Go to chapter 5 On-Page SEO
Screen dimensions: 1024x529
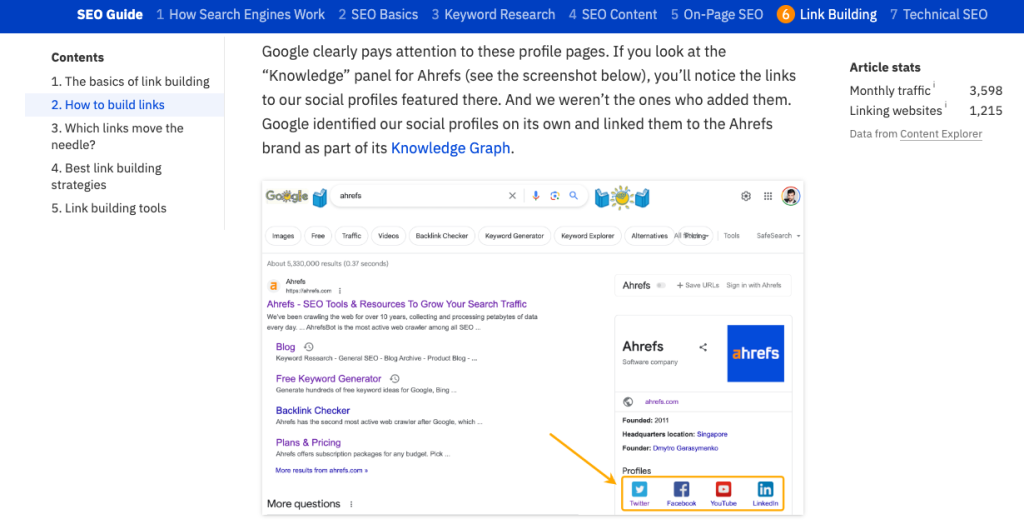(716, 14)
